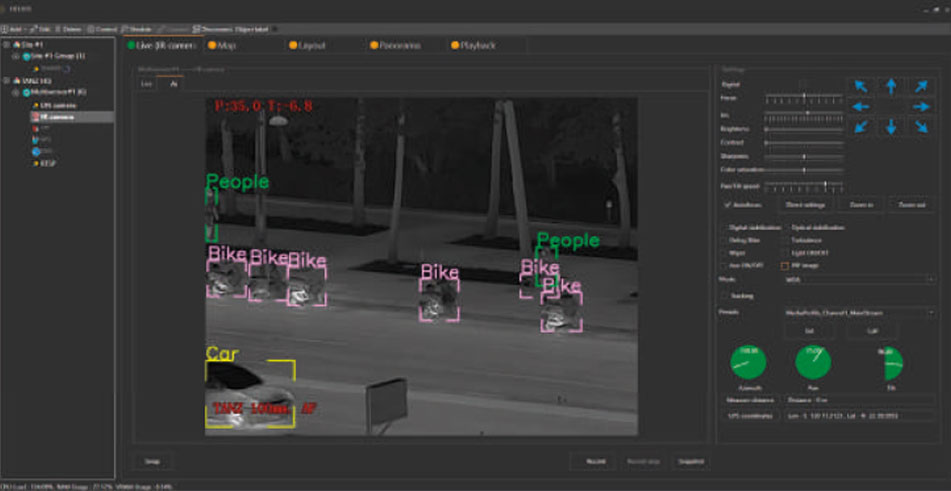
Task: Adjust the Color saturation slider
Action: tap(804, 170)
